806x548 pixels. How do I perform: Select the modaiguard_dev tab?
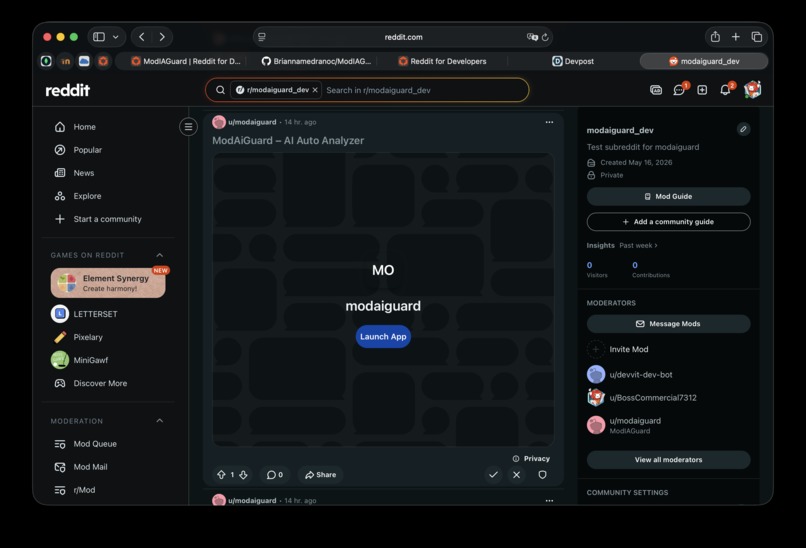click(x=704, y=61)
